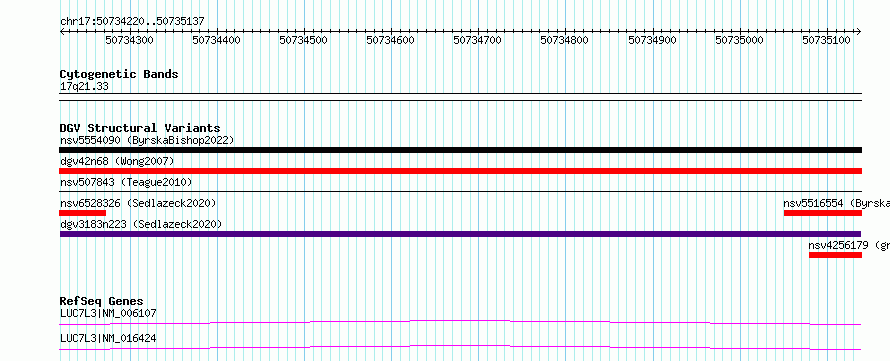Click ruler position 50734300
890x361 pixels.
click(x=129, y=40)
